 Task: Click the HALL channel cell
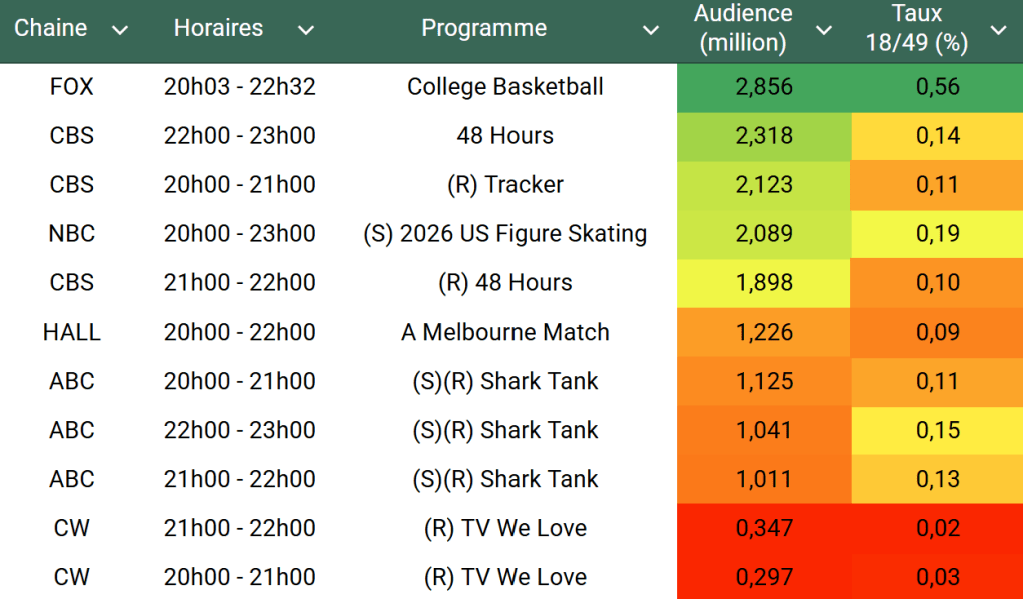pyautogui.click(x=72, y=332)
